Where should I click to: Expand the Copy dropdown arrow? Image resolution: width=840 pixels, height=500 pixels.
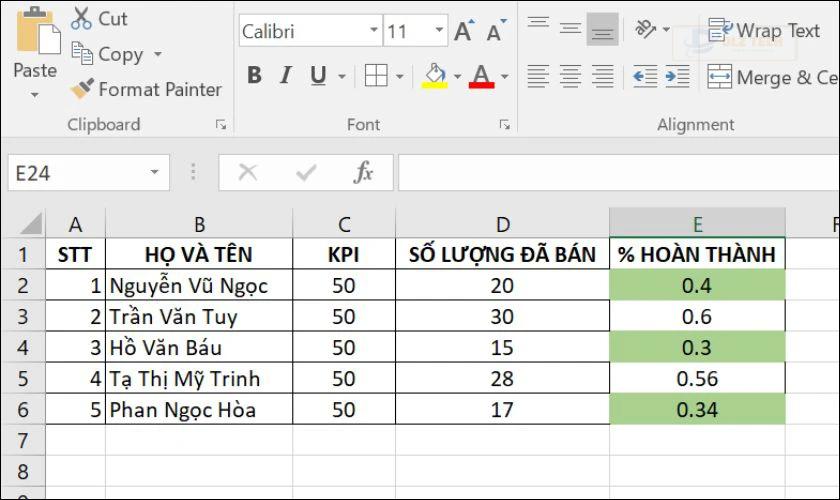click(x=158, y=54)
